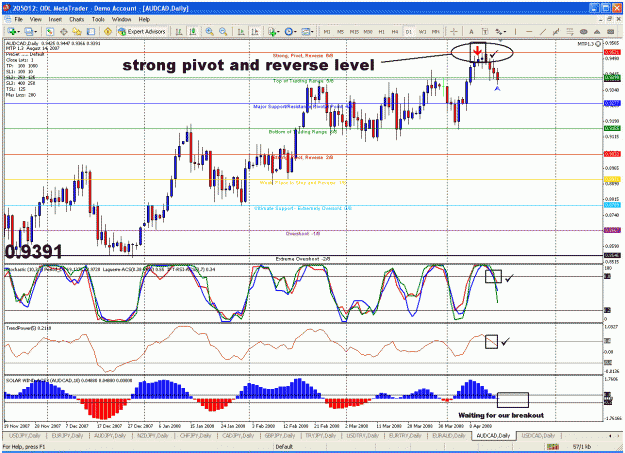Toggle the Data Window crosshair-target icon
The height and width of the screenshot is (453, 625).
63,32
